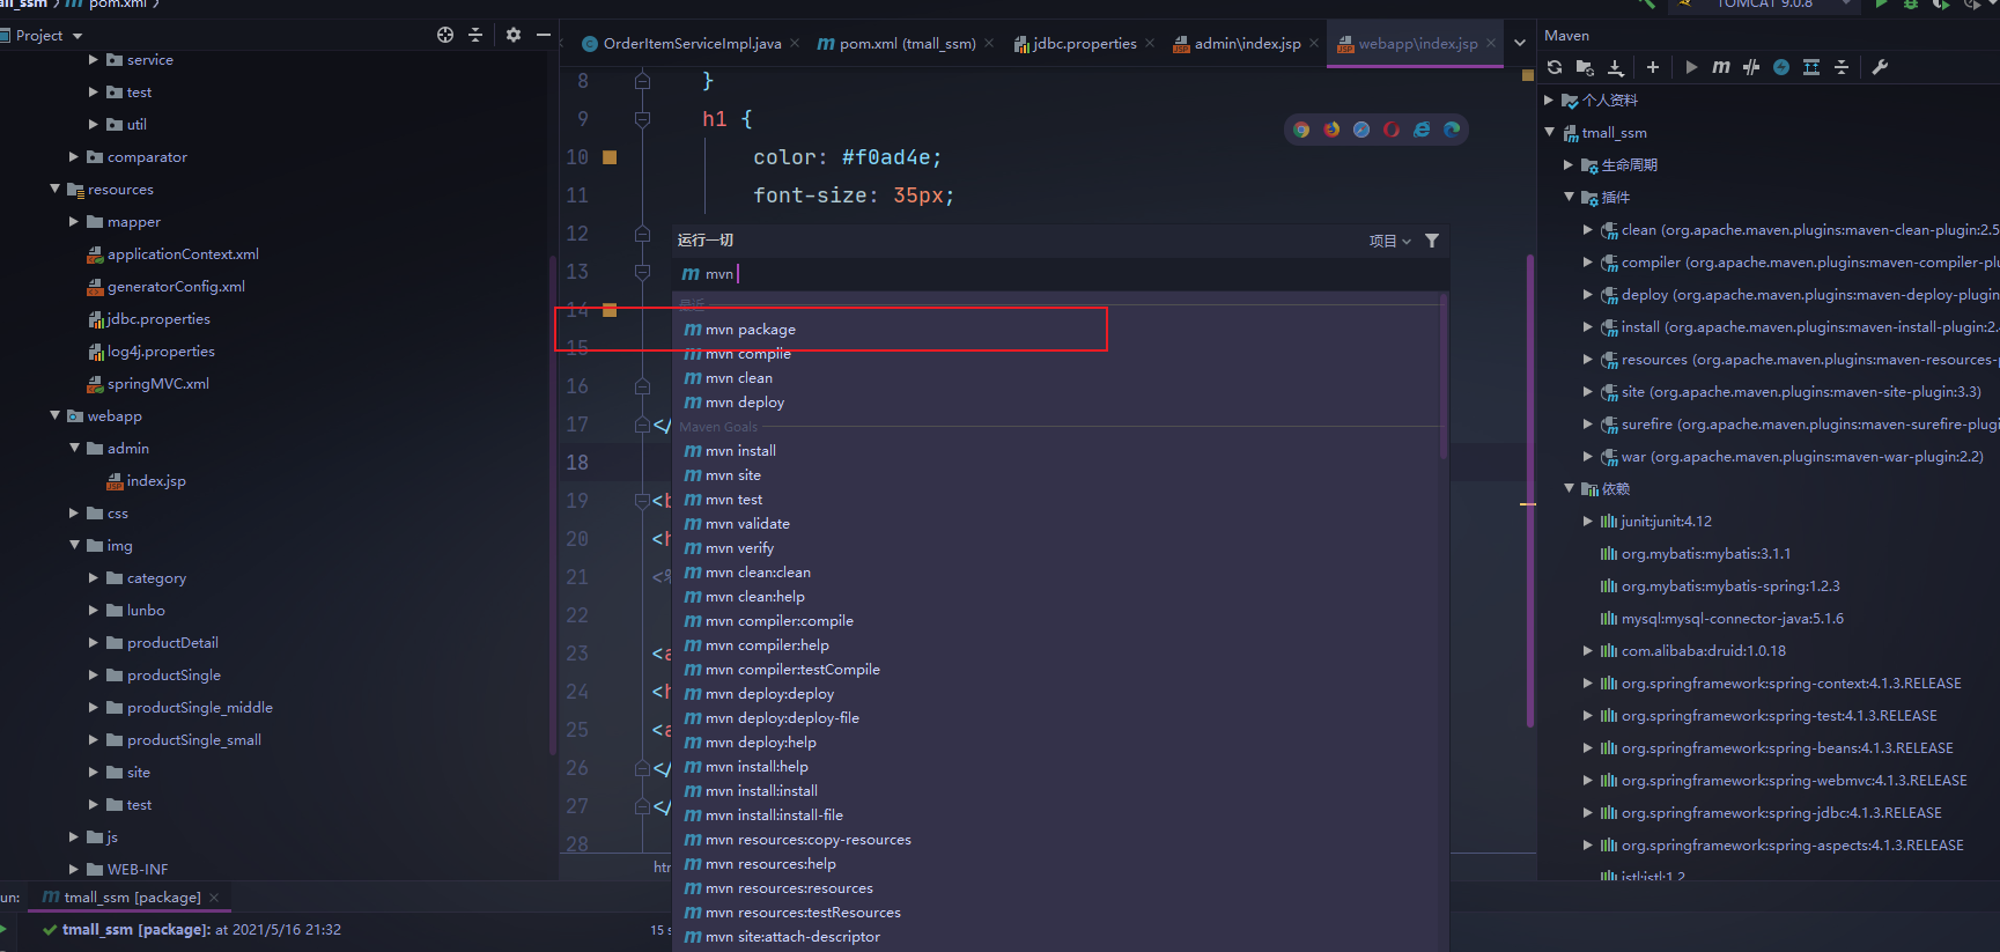Toggle Maven offline mode icon
Image resolution: width=2000 pixels, height=952 pixels.
[x=1751, y=67]
